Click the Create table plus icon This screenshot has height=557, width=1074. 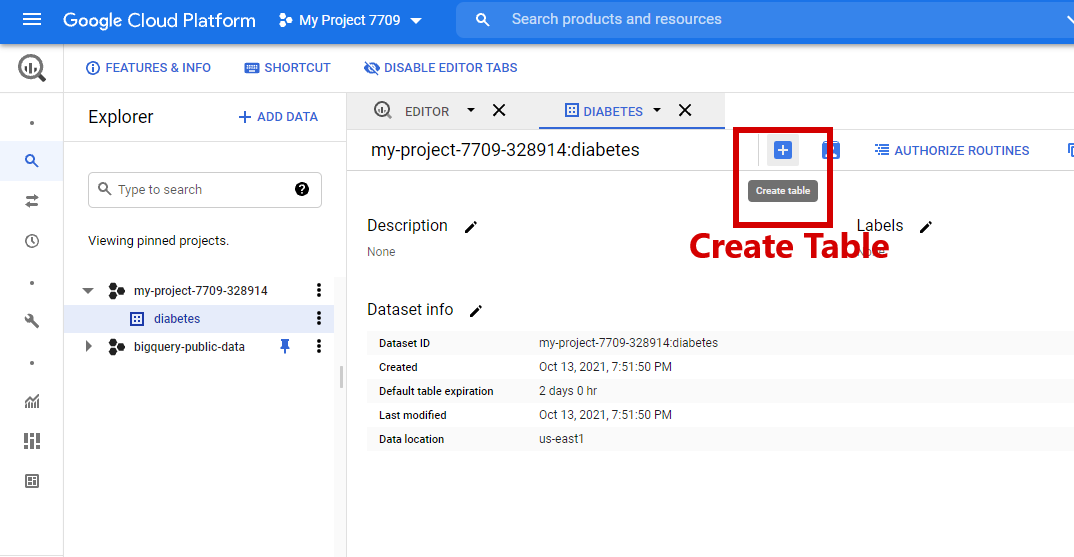783,150
